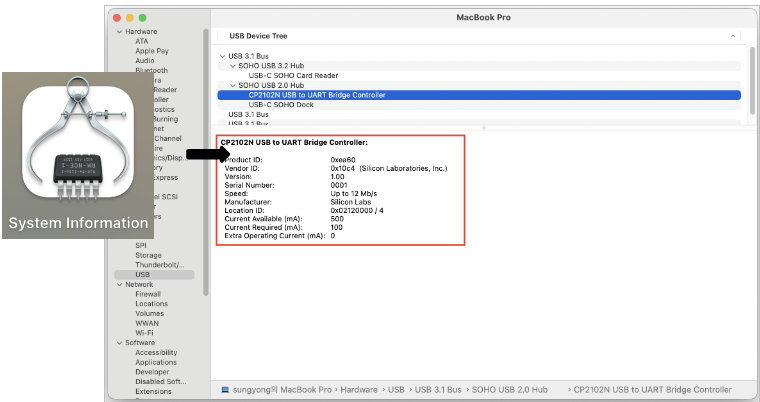The width and height of the screenshot is (760, 402).
Task: Select the highlighted CP2102N tree row
Action: point(479,95)
